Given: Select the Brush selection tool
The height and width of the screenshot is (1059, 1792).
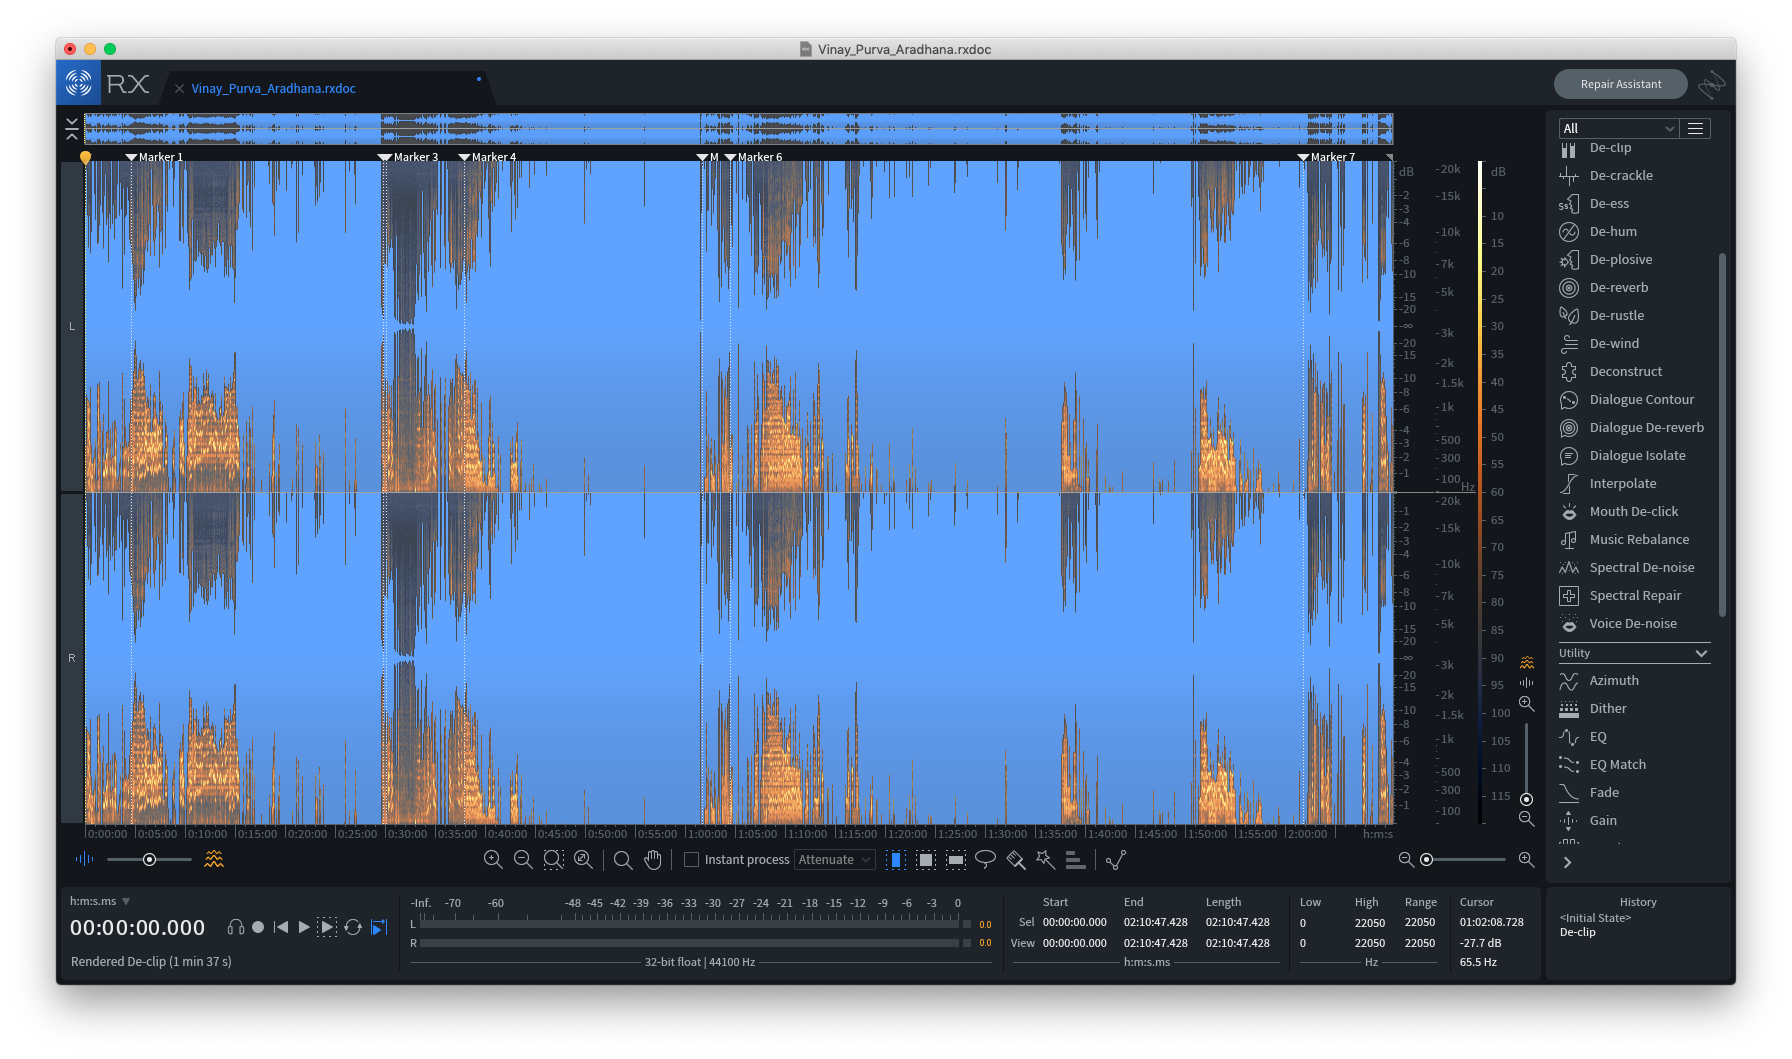Looking at the screenshot, I should pyautogui.click(x=1014, y=859).
